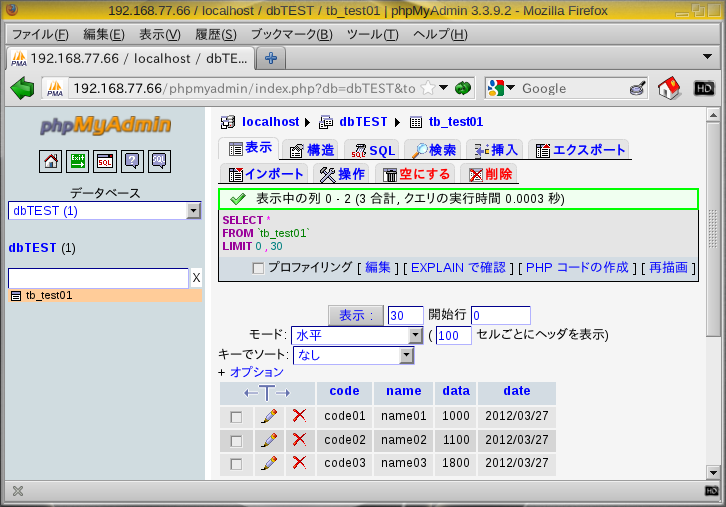Open a new tab with plus button
This screenshot has height=507, width=726.
point(271,58)
